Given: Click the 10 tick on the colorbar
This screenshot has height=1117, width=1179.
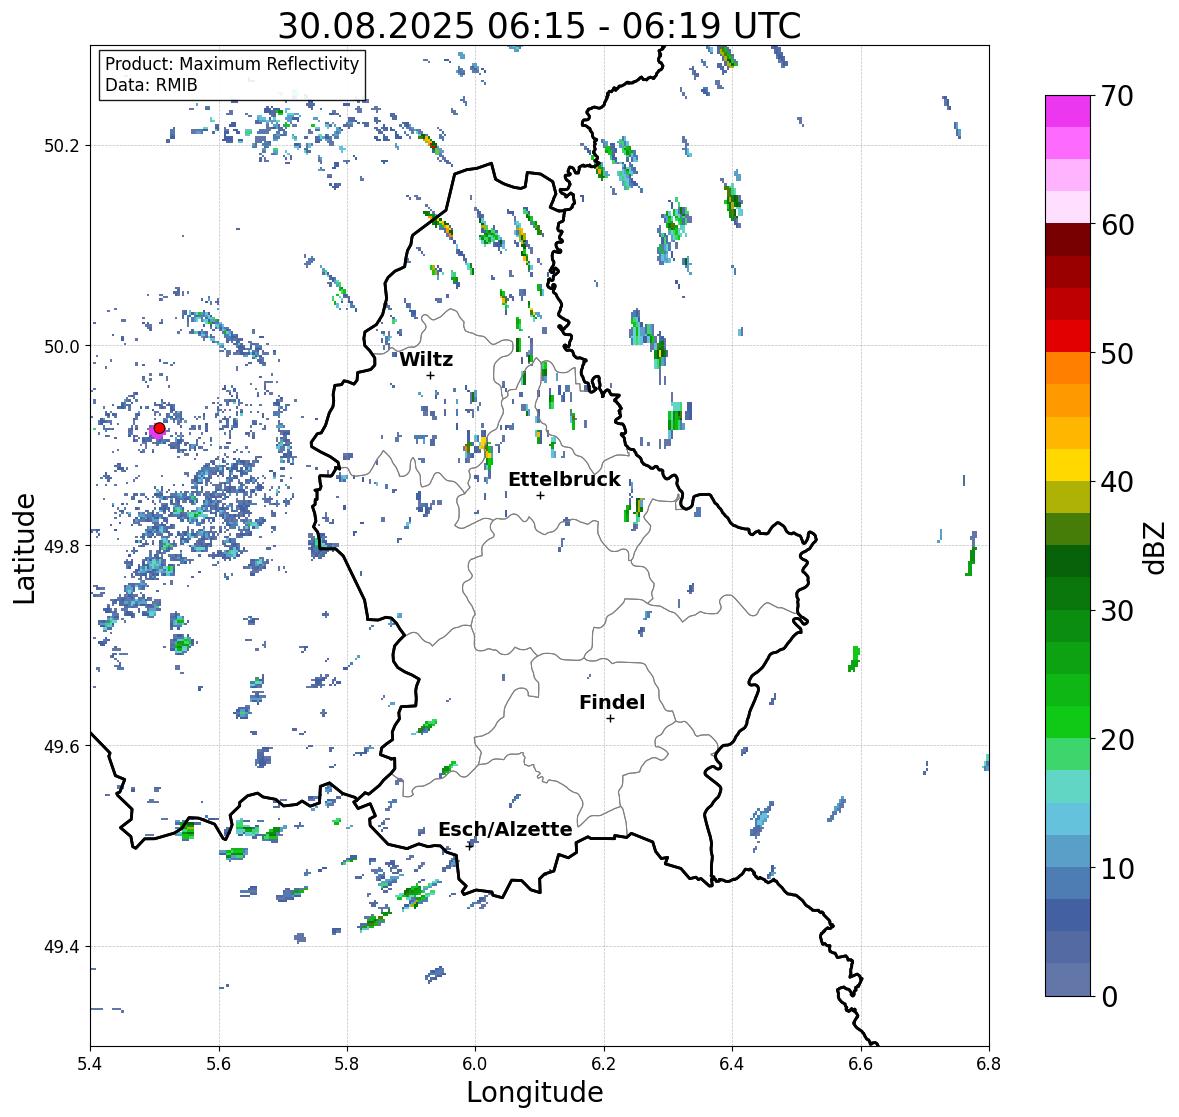Looking at the screenshot, I should 1117,868.
